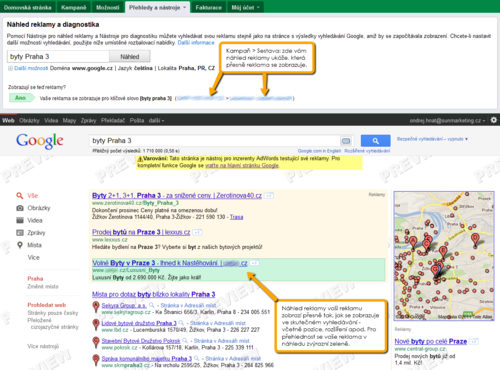The image size is (500, 370).
Task: Open the on-screen keyboard icon in search box
Action: pos(346,141)
